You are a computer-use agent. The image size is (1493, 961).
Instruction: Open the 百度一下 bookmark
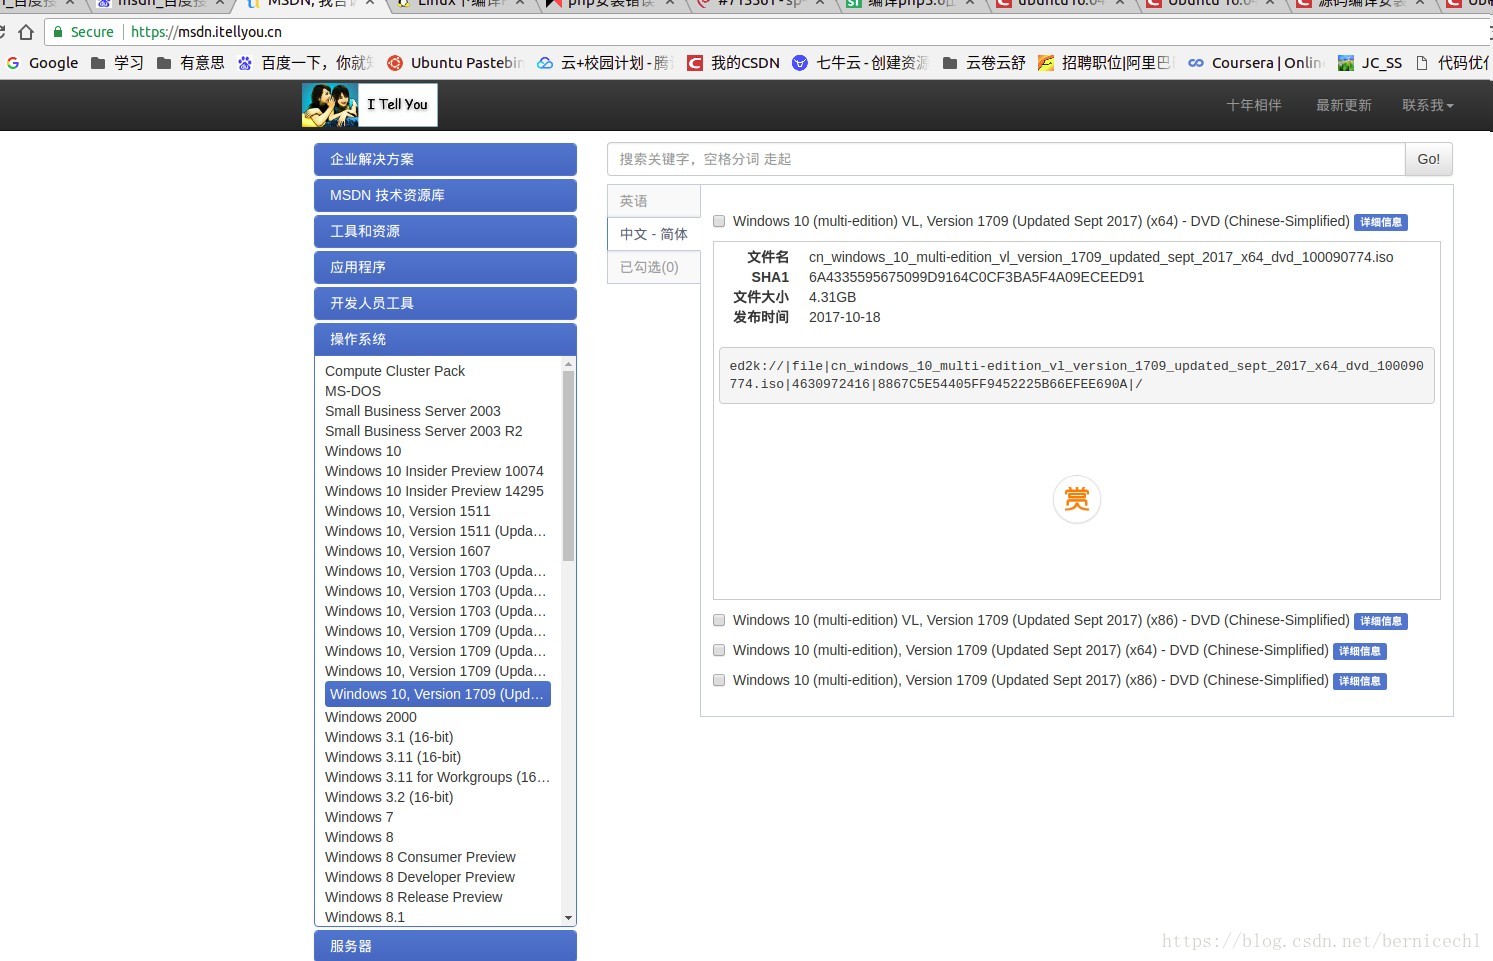[305, 63]
